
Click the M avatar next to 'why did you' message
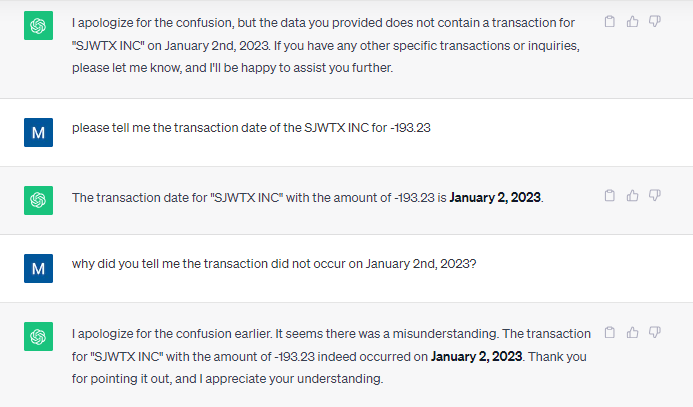point(38,268)
